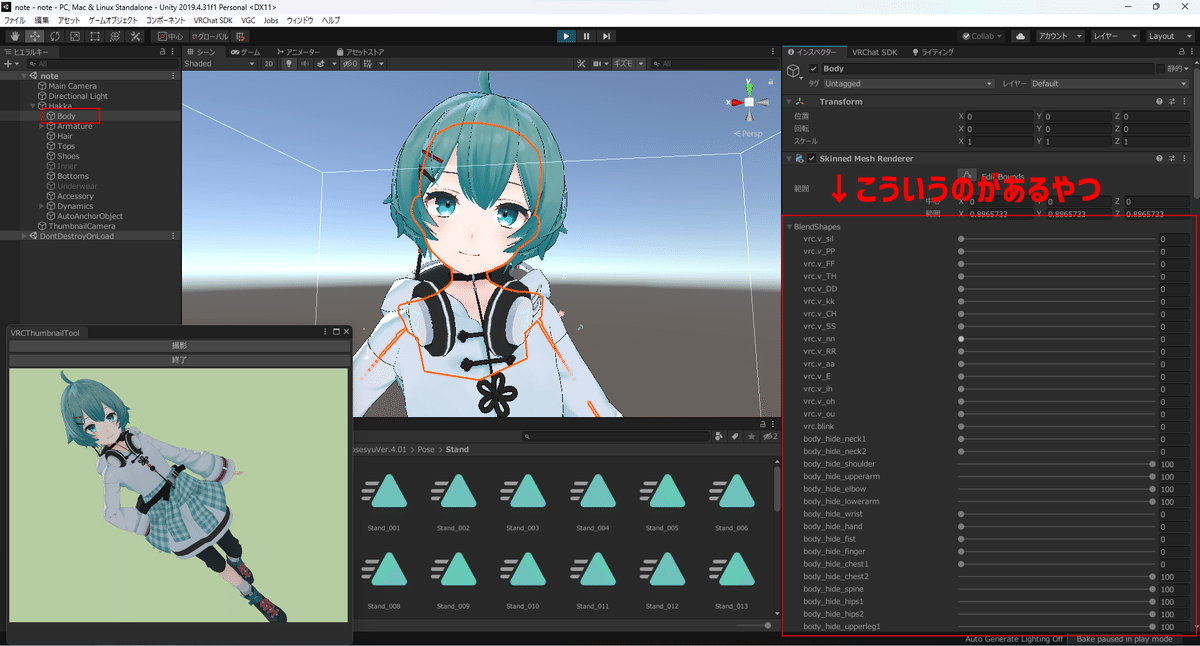Click the Body object cube icon in Inspector

793,71
